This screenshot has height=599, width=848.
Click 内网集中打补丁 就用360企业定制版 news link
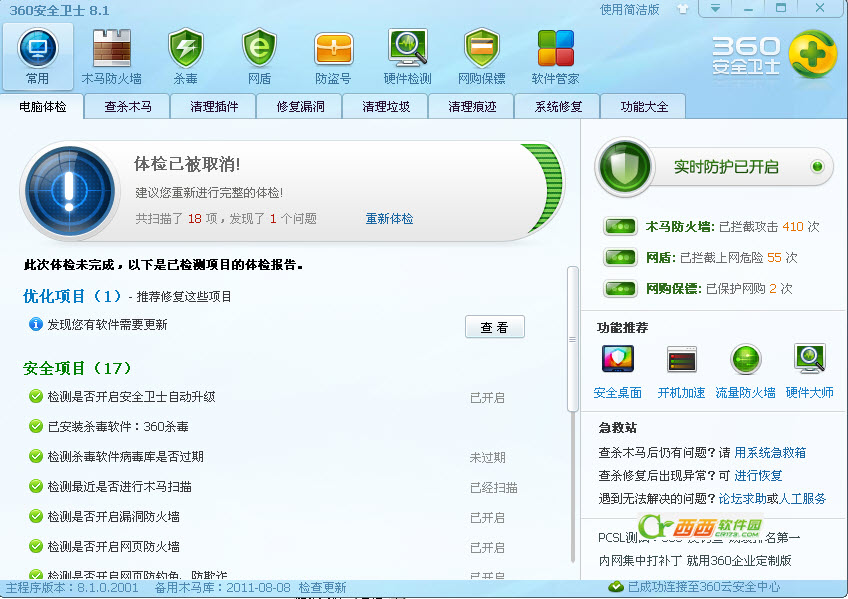[x=694, y=561]
